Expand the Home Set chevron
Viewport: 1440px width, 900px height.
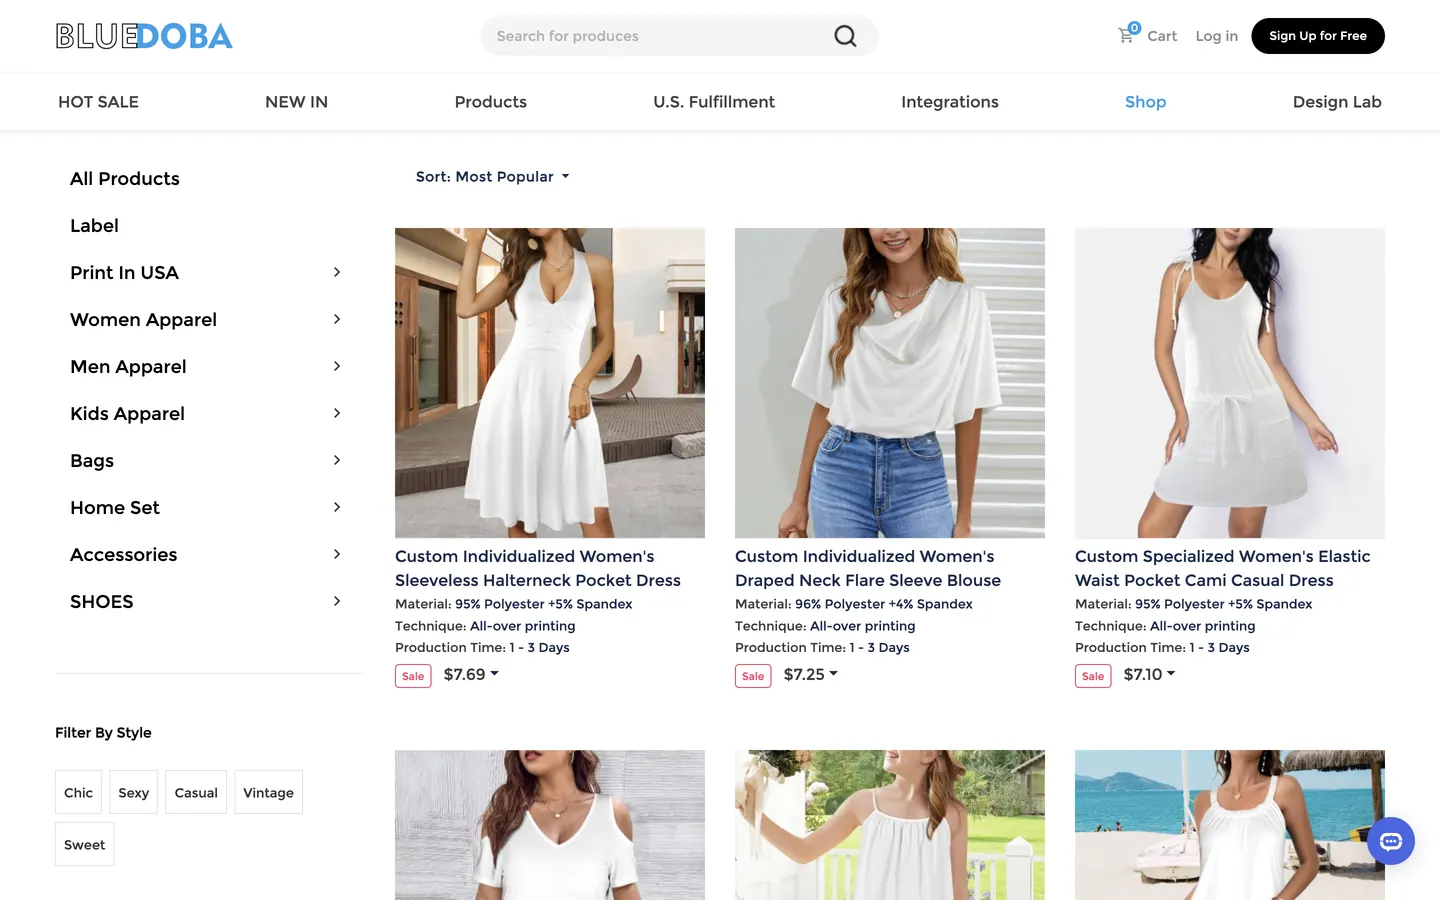pyautogui.click(x=337, y=507)
